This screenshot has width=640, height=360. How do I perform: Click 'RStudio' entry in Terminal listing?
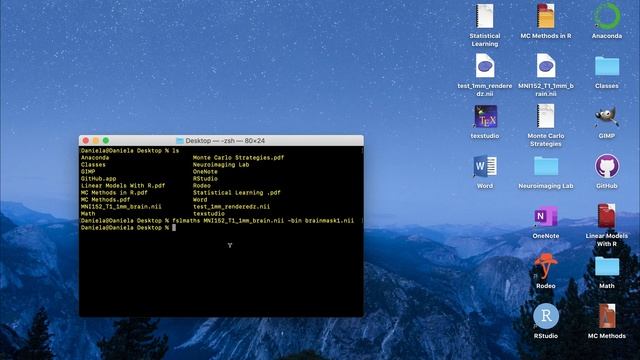coord(205,178)
